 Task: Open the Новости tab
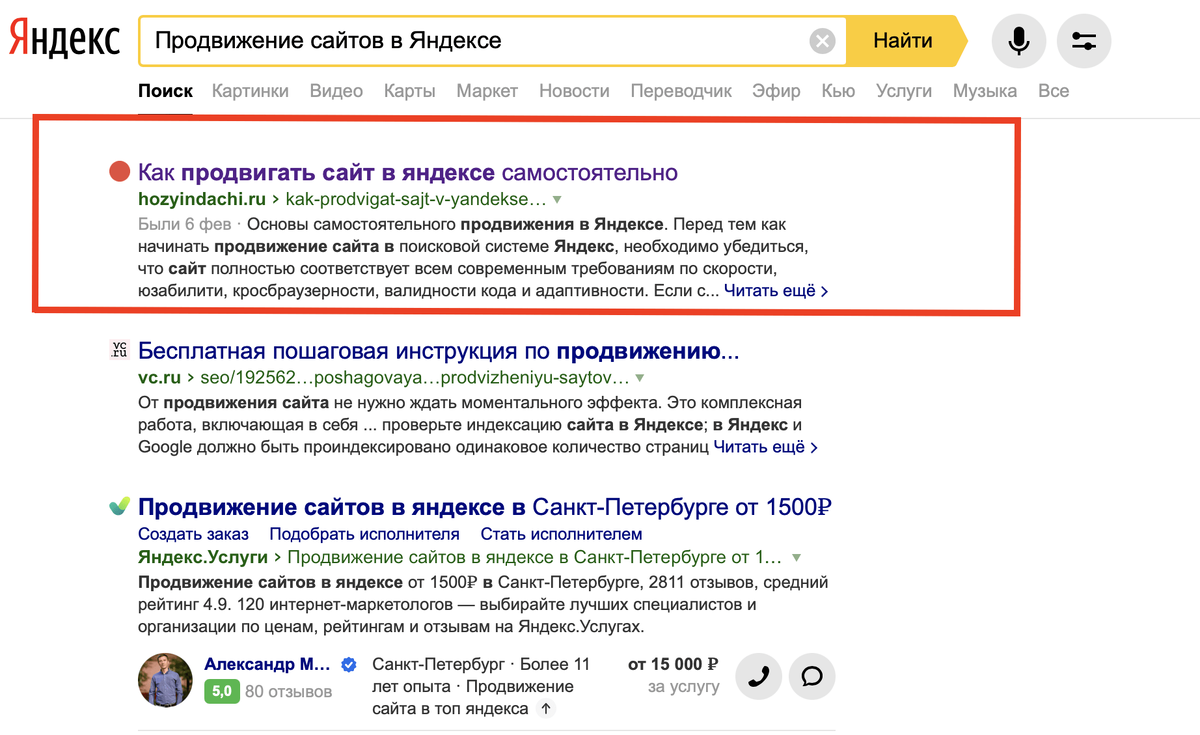pyautogui.click(x=573, y=90)
